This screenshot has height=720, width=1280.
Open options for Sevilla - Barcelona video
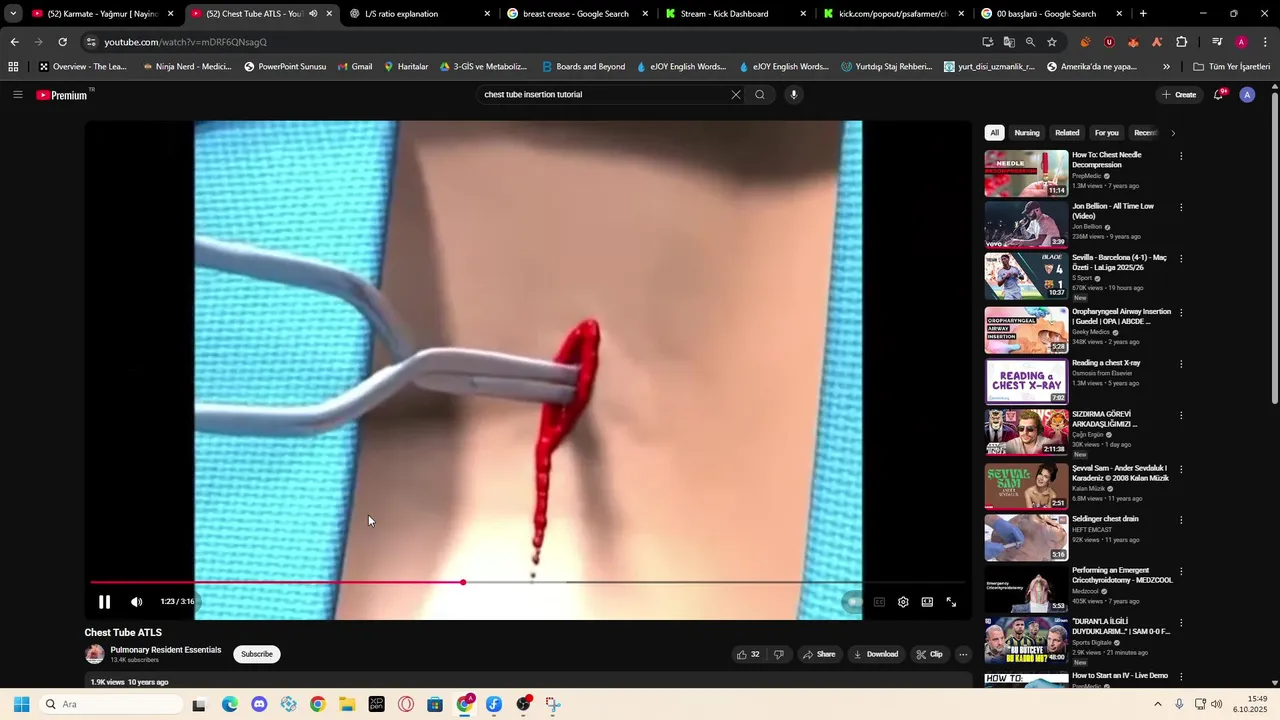coord(1181,259)
